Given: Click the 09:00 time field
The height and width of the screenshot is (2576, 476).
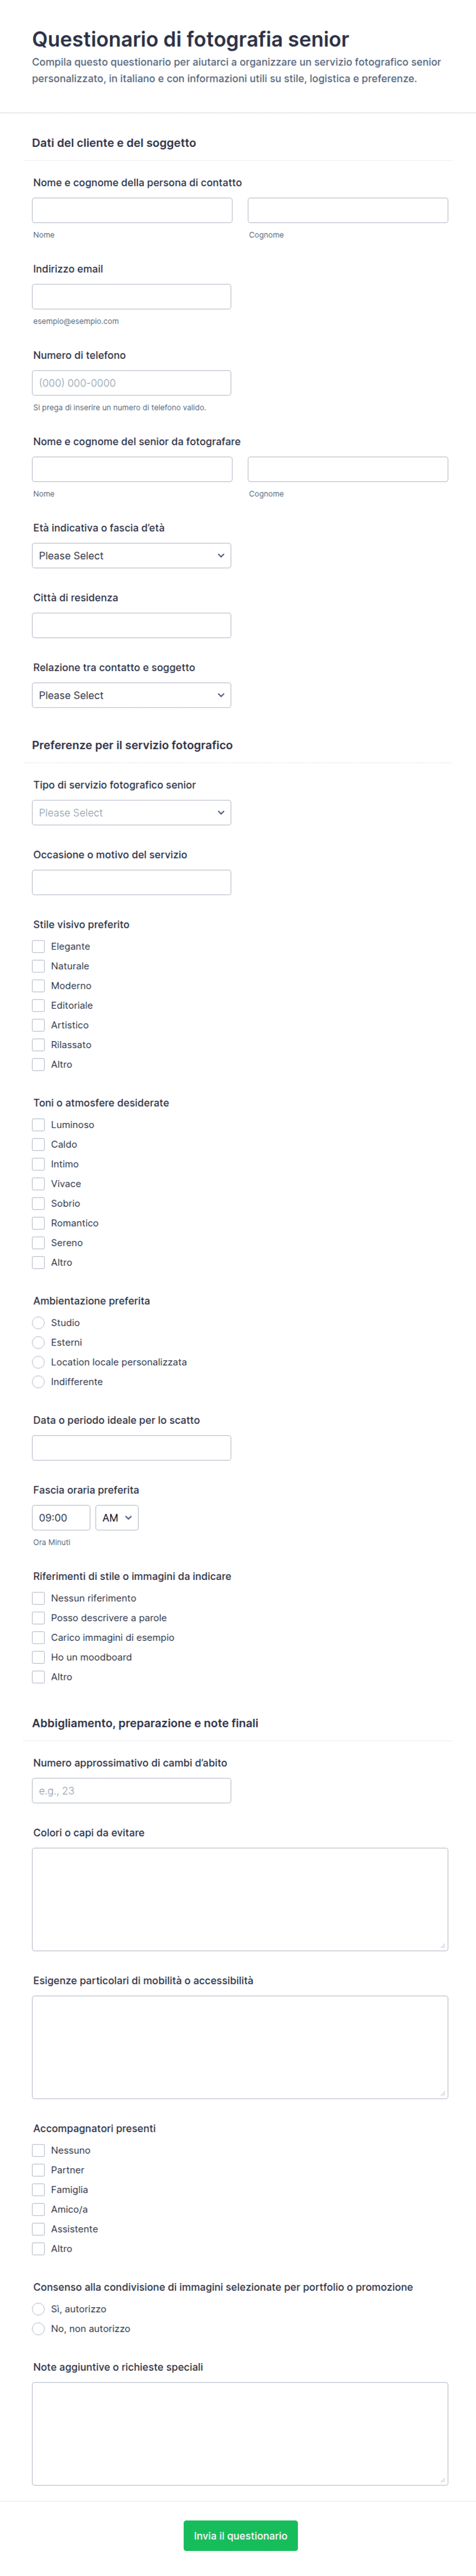Looking at the screenshot, I should [x=61, y=1517].
